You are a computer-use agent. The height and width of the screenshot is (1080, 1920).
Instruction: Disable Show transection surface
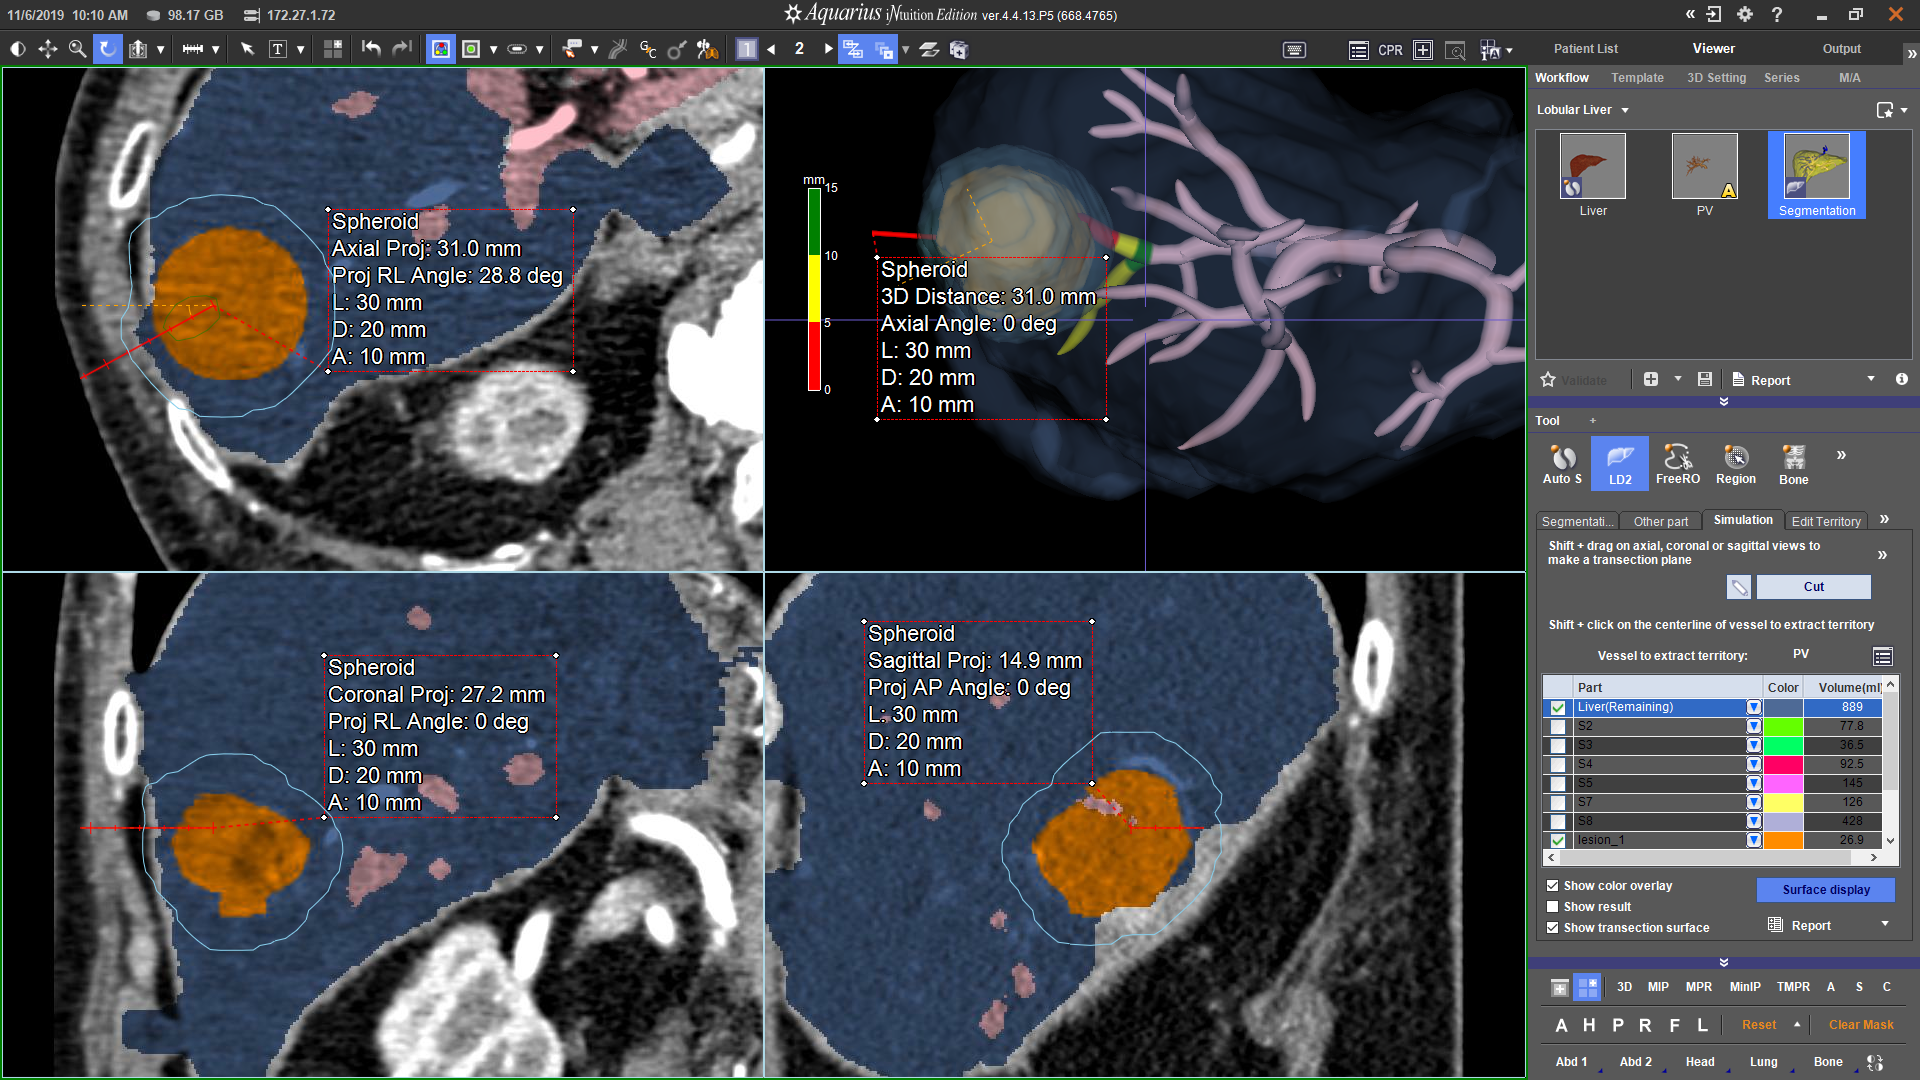(1553, 928)
